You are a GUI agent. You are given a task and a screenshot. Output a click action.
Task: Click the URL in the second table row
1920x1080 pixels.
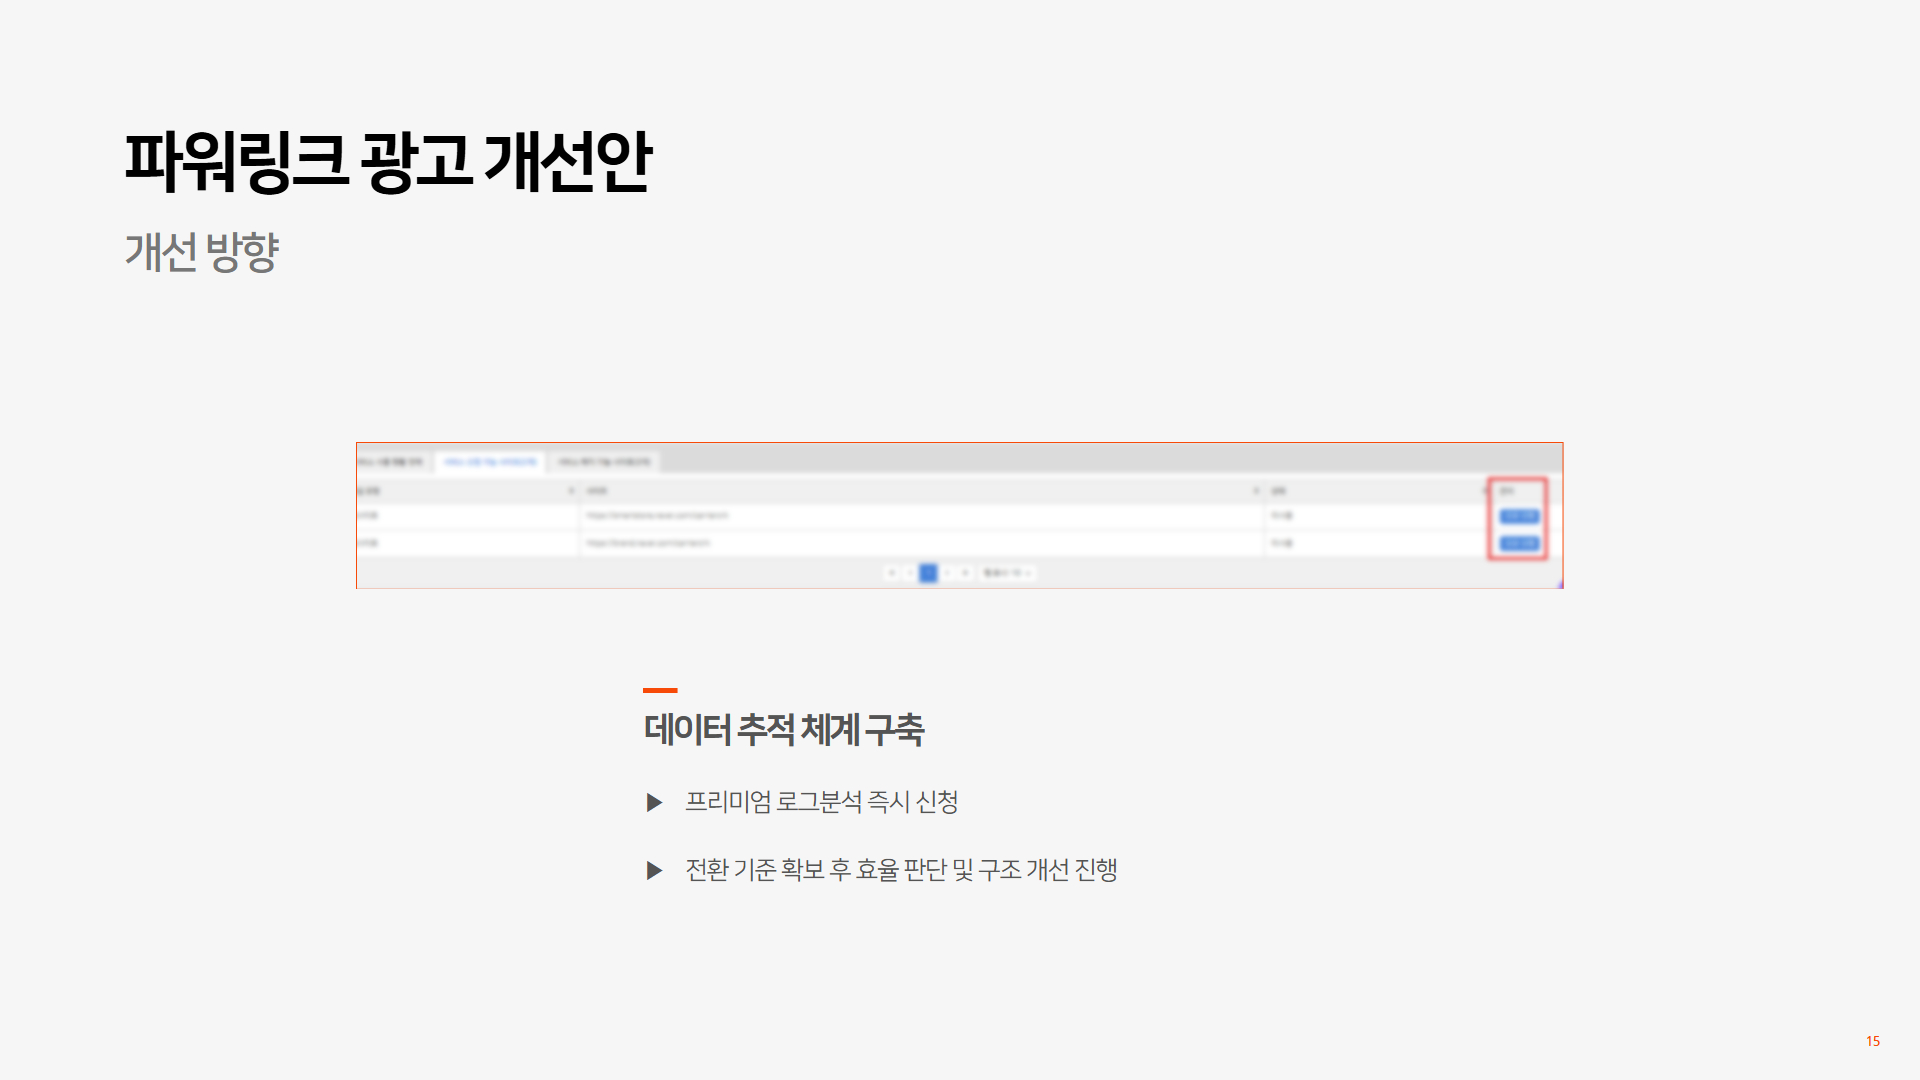648,543
